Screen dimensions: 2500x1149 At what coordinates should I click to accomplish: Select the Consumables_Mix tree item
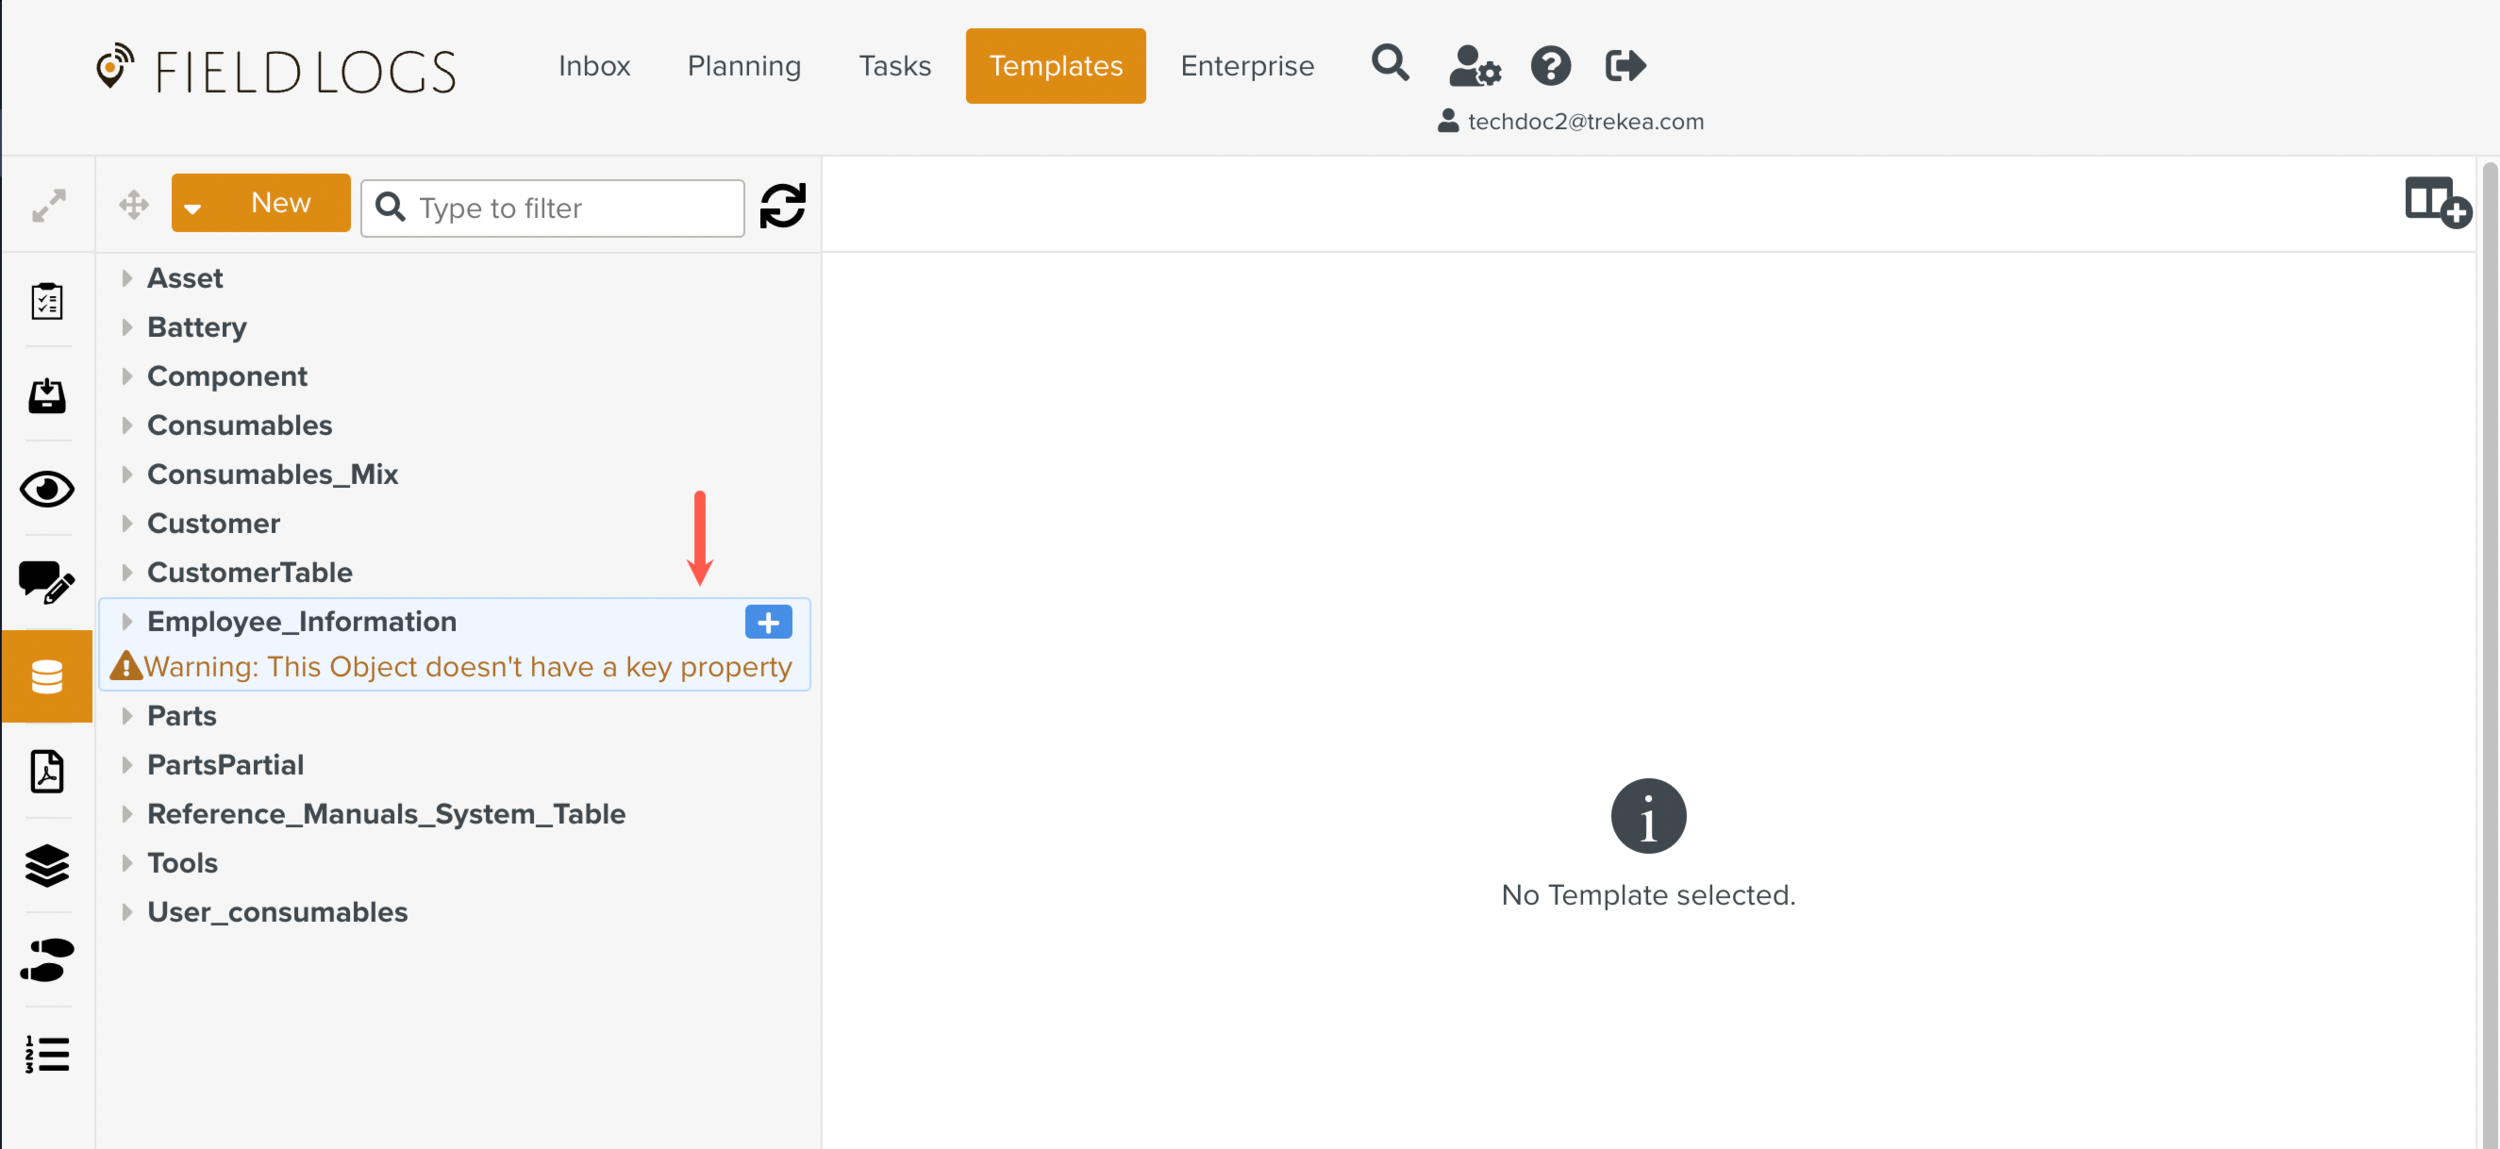coord(272,474)
